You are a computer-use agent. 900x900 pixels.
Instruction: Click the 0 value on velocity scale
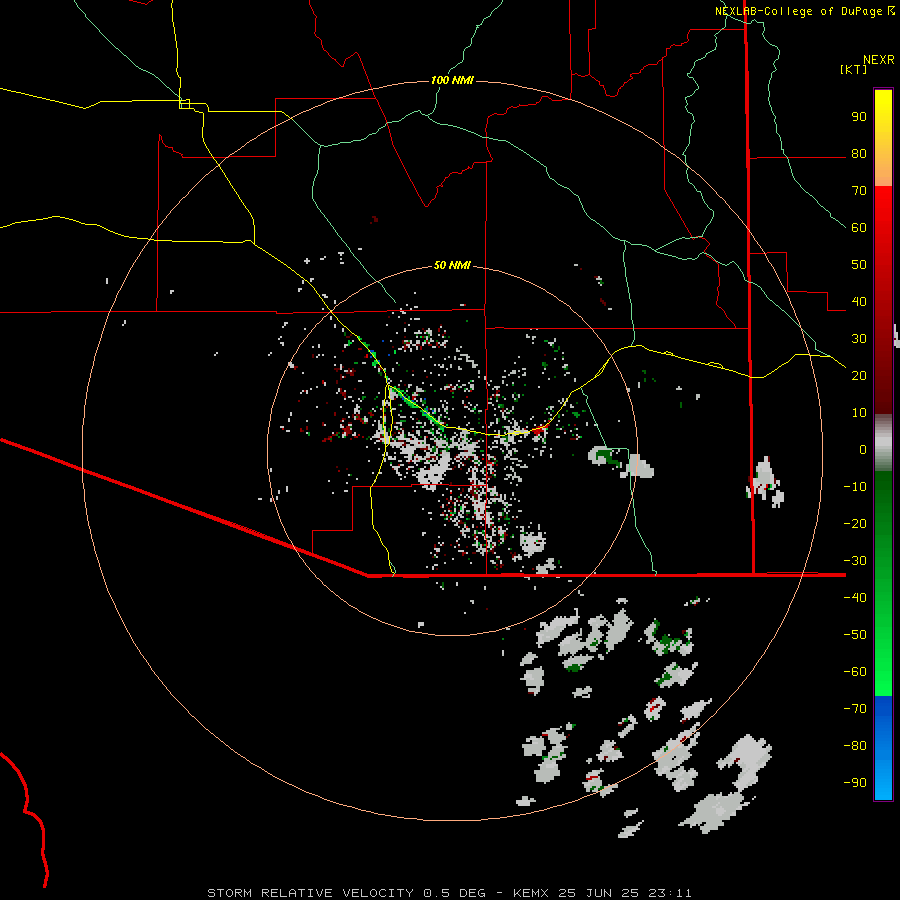(x=863, y=449)
